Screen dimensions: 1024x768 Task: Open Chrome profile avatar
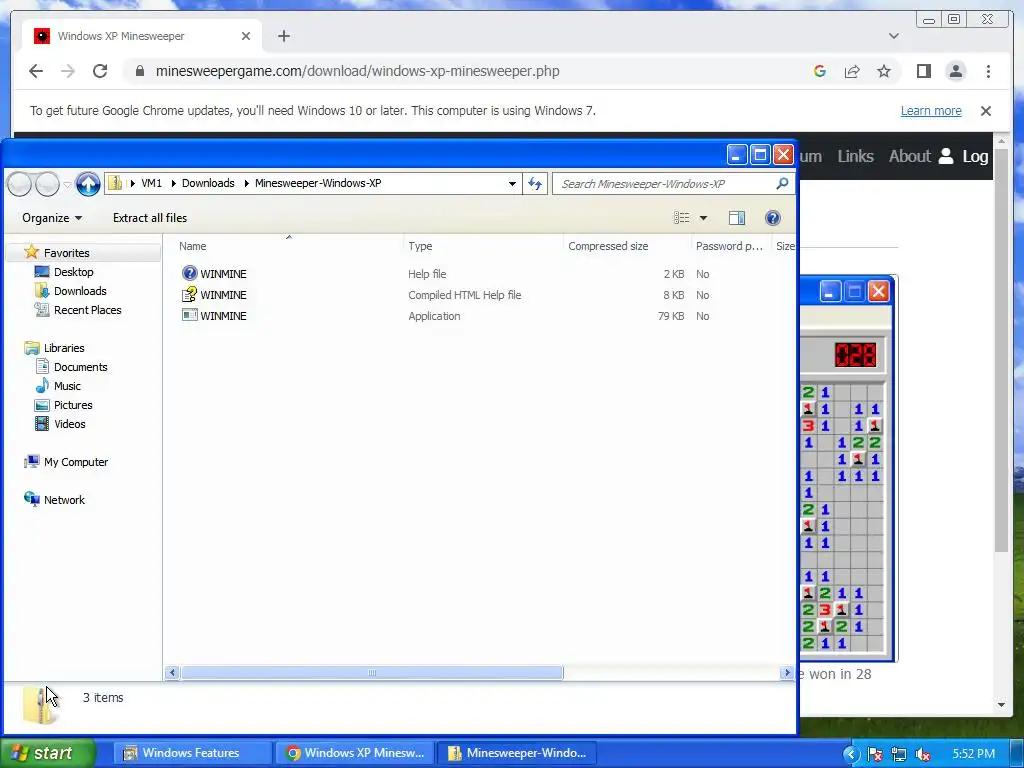pyautogui.click(x=955, y=71)
